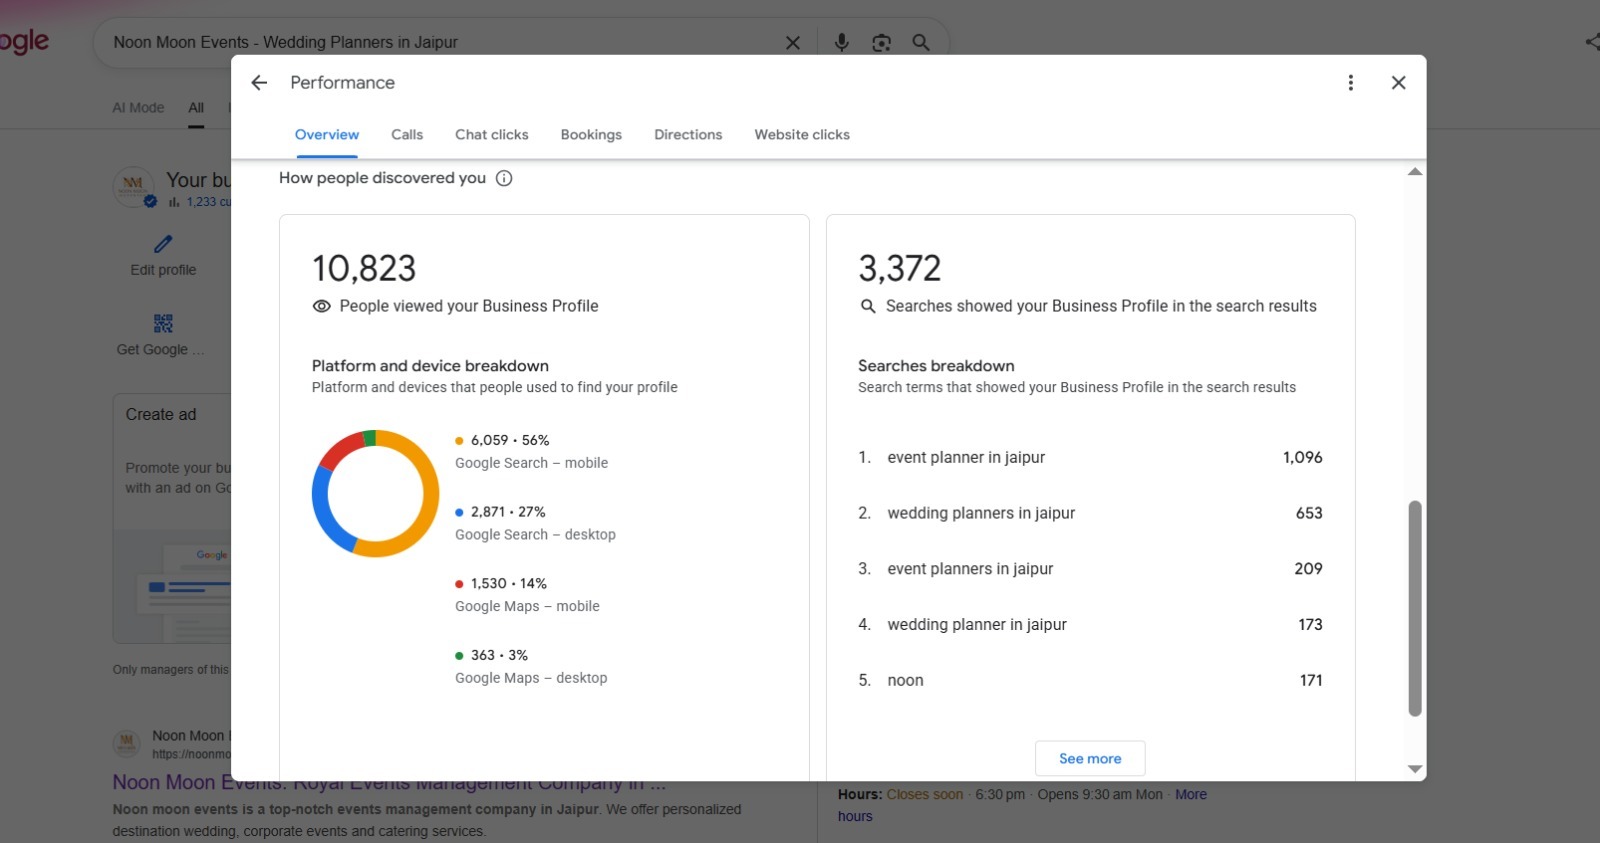
Task: Click the blue Google Search desktop legend dot
Action: pyautogui.click(x=459, y=512)
